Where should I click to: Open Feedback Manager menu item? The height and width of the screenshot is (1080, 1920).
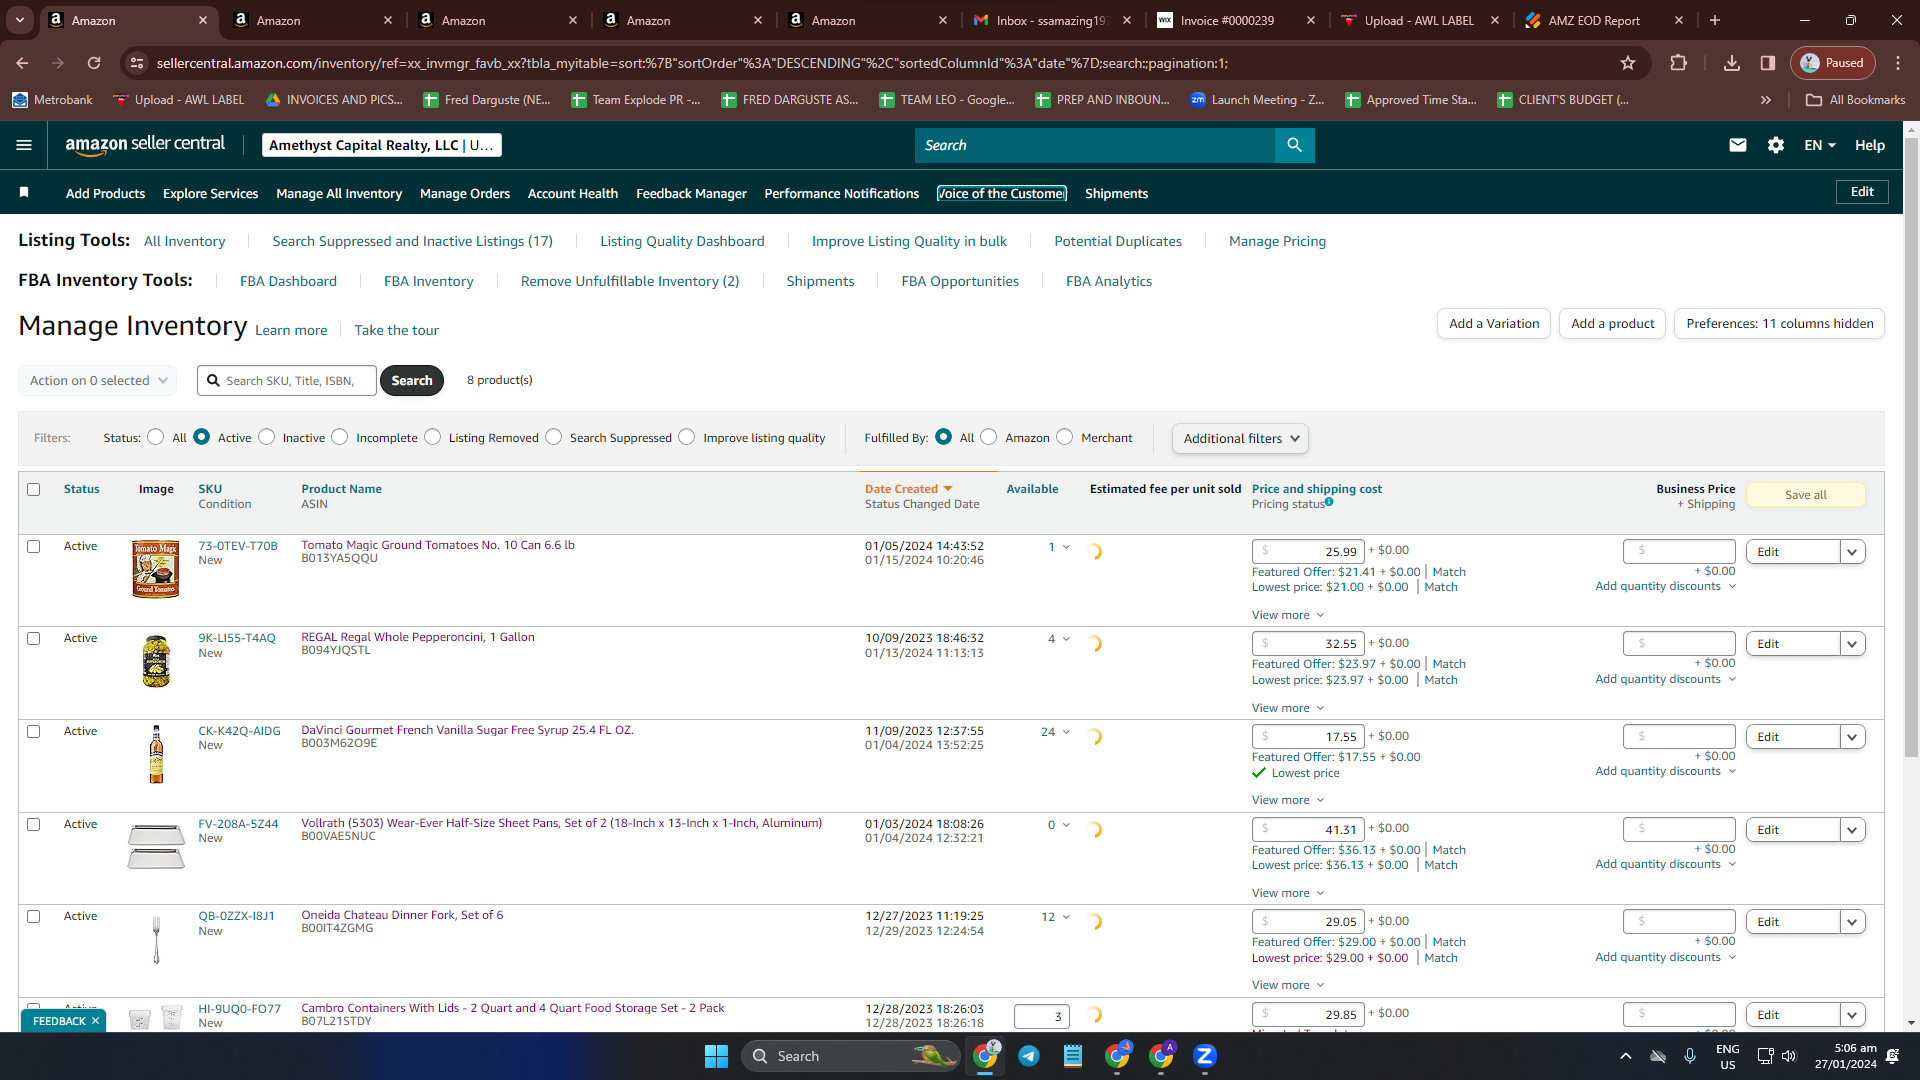click(691, 193)
